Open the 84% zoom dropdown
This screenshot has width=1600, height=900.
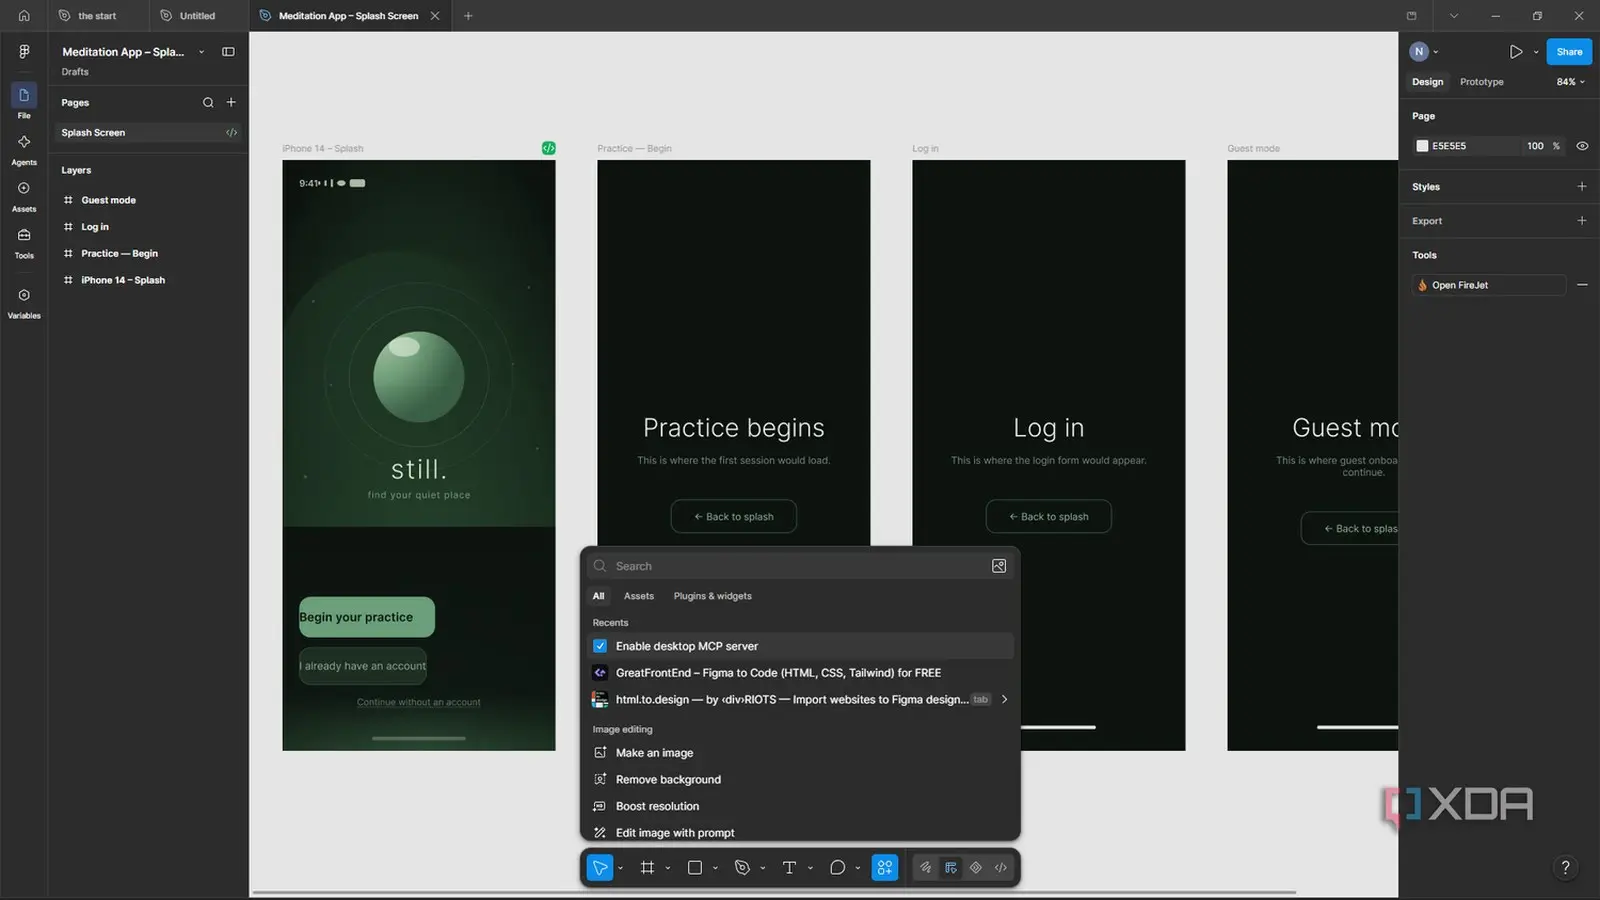pyautogui.click(x=1570, y=82)
